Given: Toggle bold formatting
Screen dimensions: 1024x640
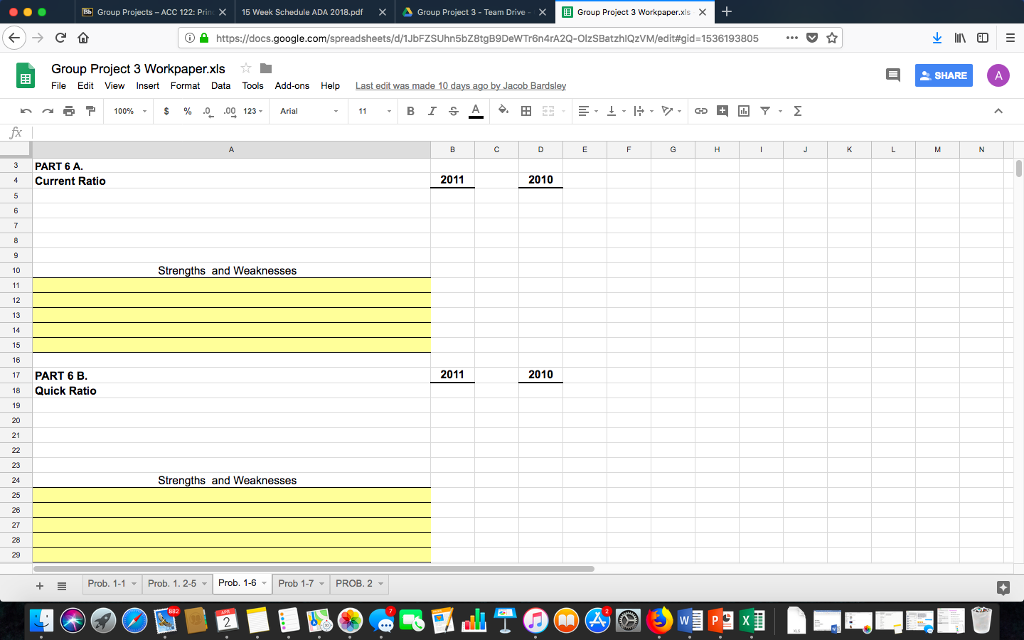Looking at the screenshot, I should (x=410, y=111).
